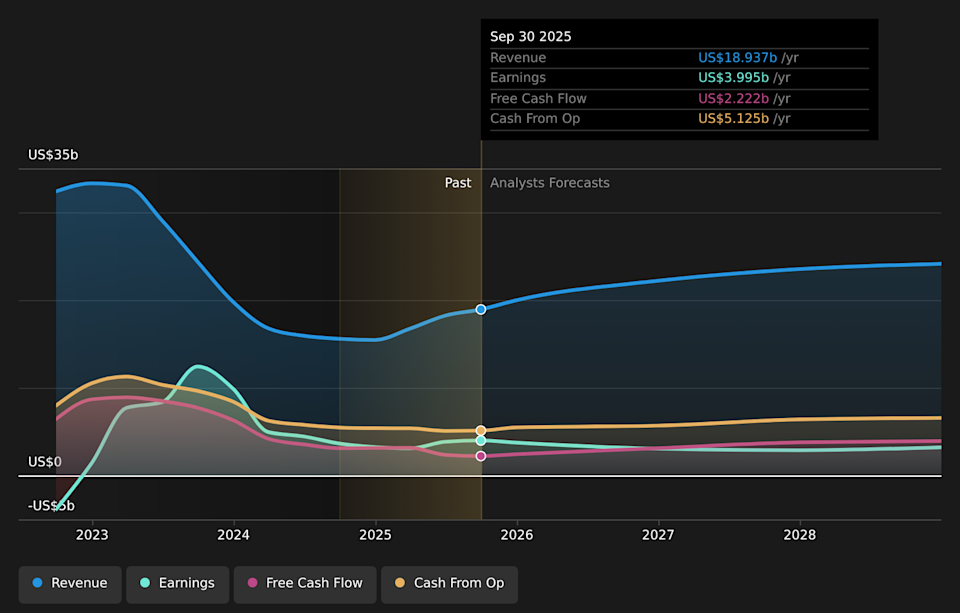
Task: Click the 2026 label on the x-axis
Action: tap(516, 535)
